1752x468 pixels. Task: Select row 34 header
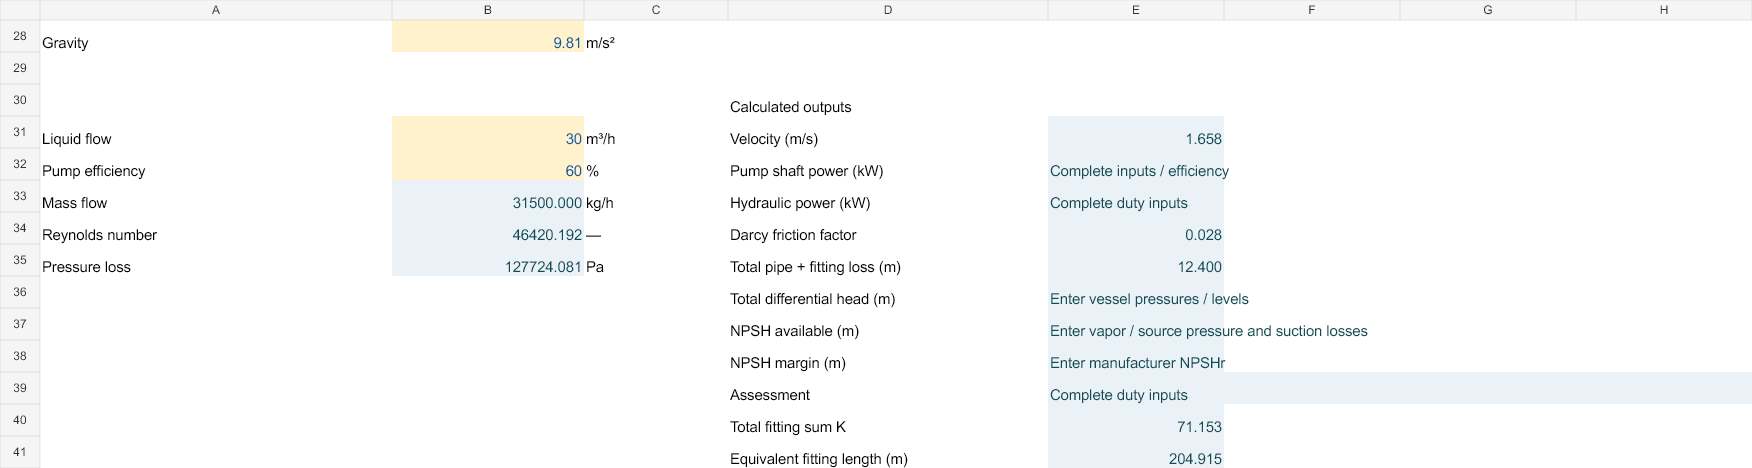point(20,228)
